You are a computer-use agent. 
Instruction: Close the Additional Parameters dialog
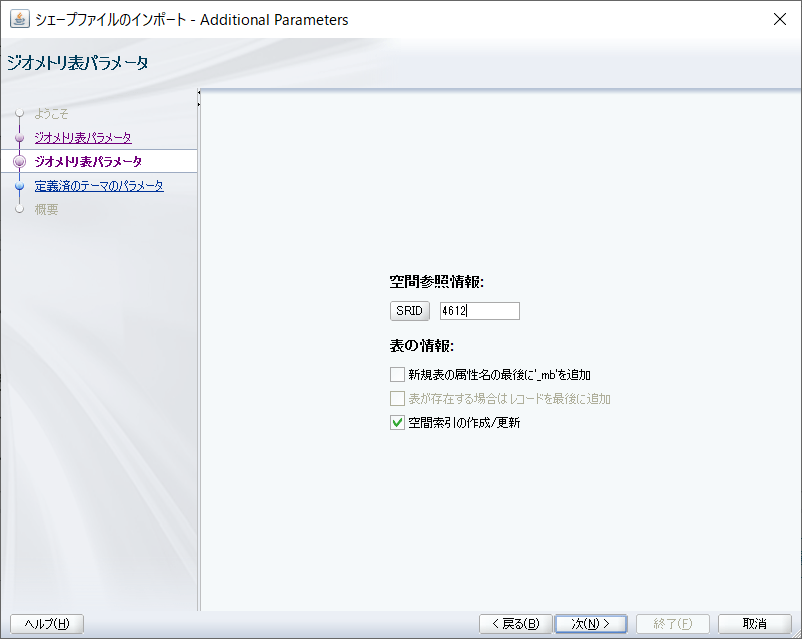[x=779, y=19]
